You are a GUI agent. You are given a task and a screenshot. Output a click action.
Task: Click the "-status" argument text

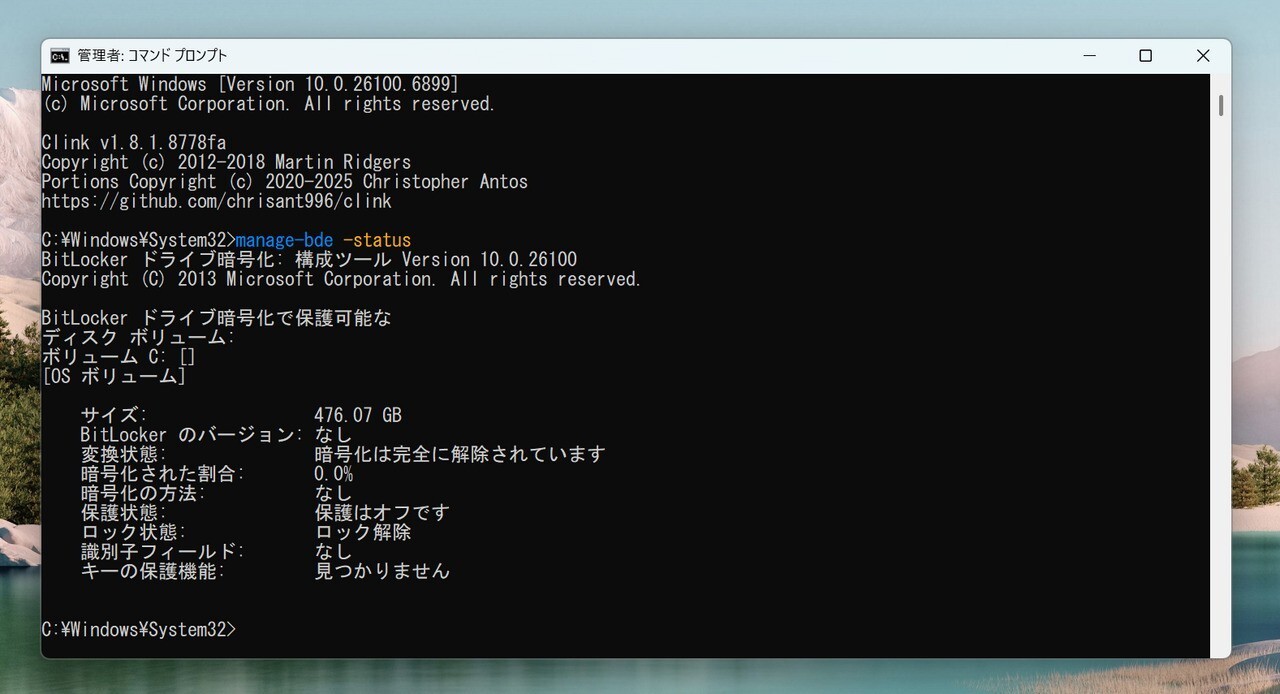click(x=377, y=240)
